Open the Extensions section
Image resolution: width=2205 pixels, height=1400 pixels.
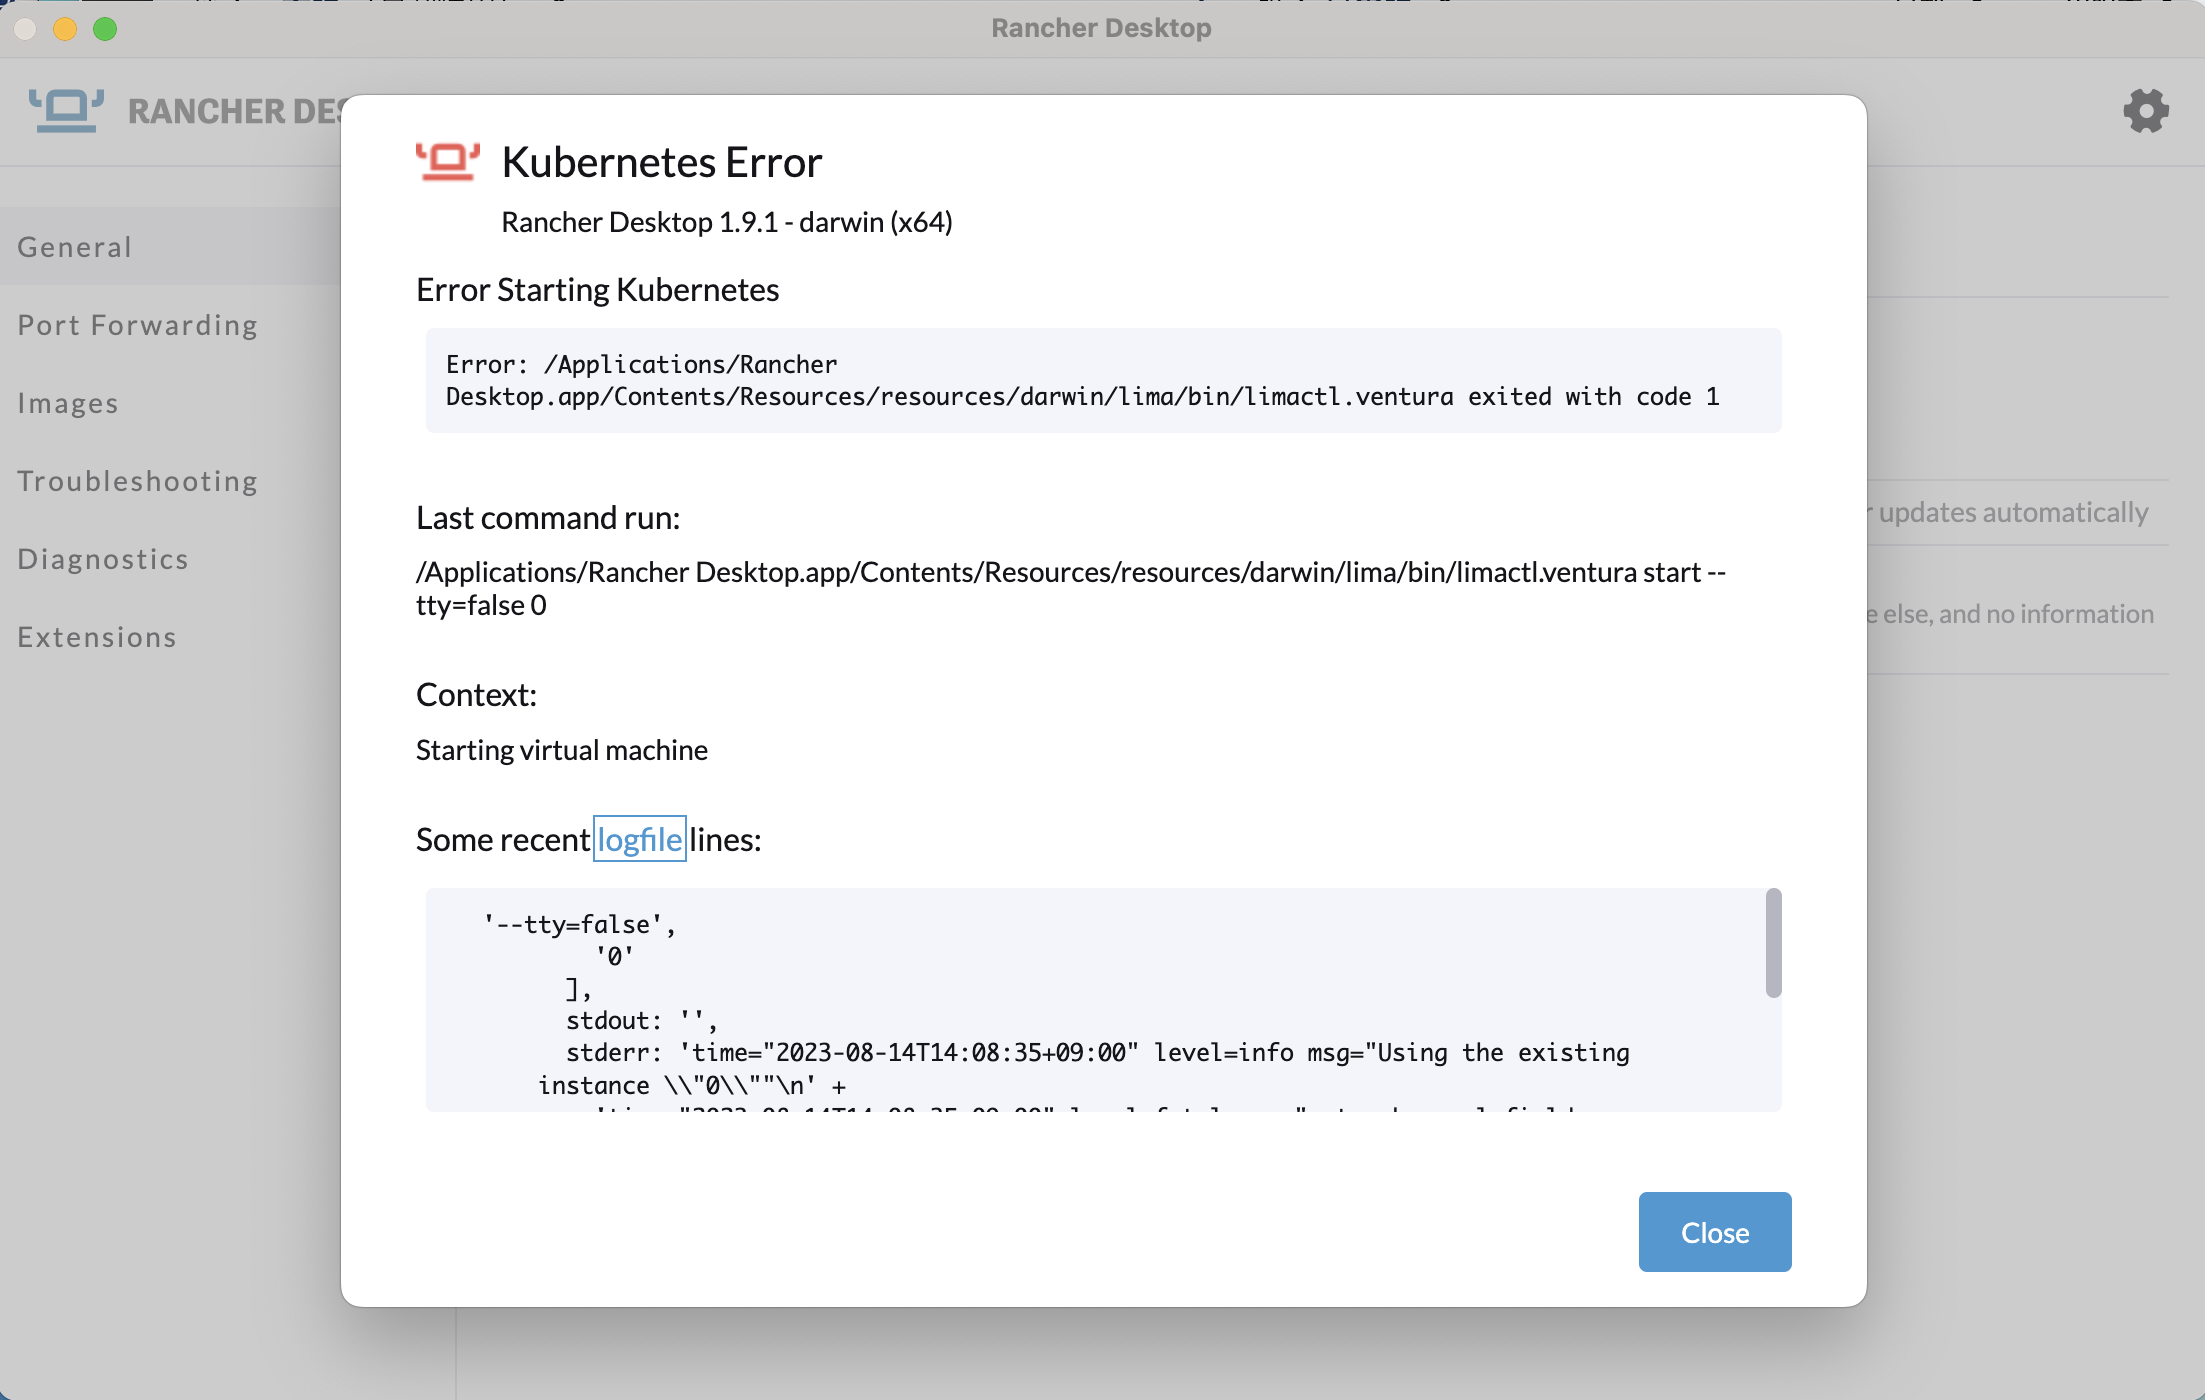pyautogui.click(x=97, y=637)
